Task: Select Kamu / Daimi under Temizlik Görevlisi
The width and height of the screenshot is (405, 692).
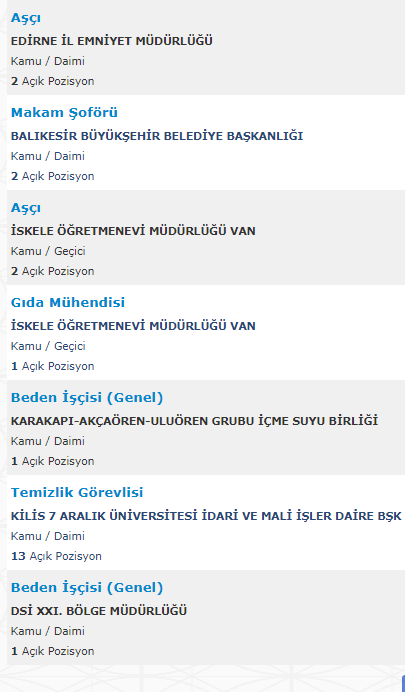Action: (x=48, y=536)
